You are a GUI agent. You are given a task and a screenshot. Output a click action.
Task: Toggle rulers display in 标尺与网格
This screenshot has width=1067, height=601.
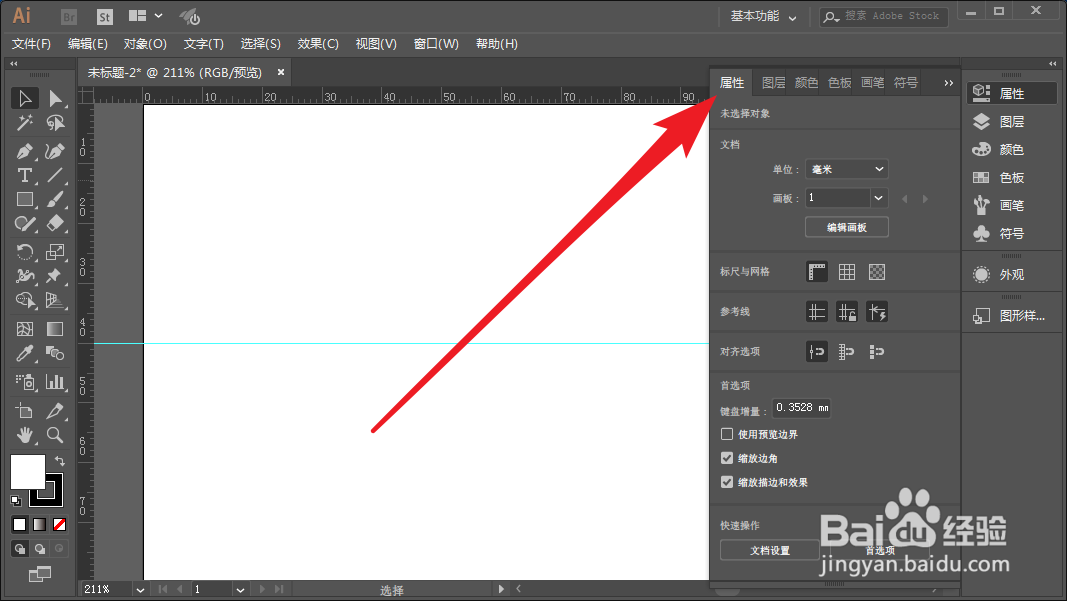[x=817, y=272]
